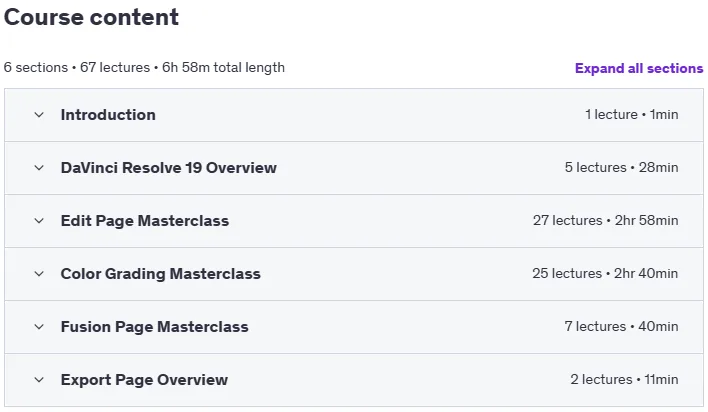
Task: Open the Edit Page Masterclass chevron
Action: pos(39,220)
